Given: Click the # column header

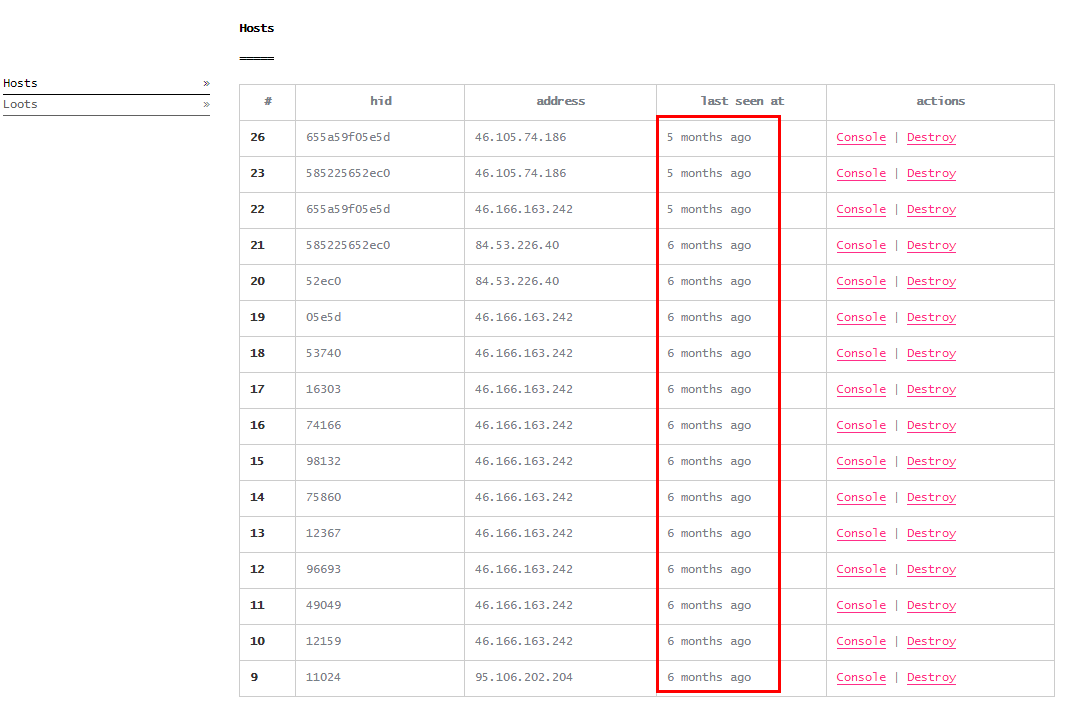Looking at the screenshot, I should click(x=268, y=101).
